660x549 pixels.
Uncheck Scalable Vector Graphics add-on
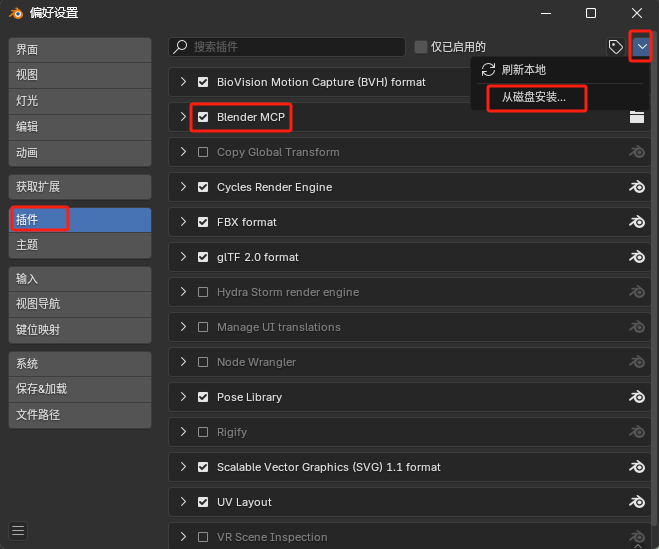[x=203, y=467]
